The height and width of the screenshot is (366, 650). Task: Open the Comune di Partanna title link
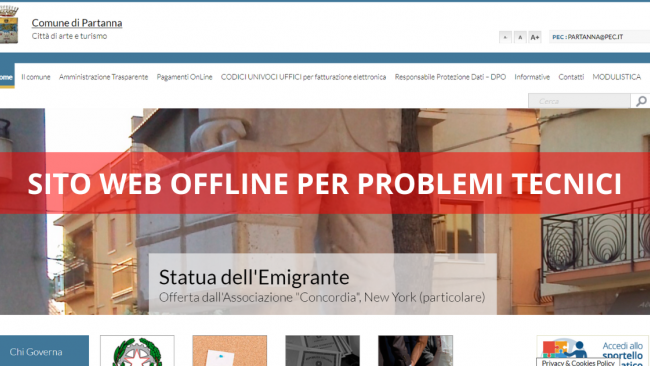coord(77,23)
